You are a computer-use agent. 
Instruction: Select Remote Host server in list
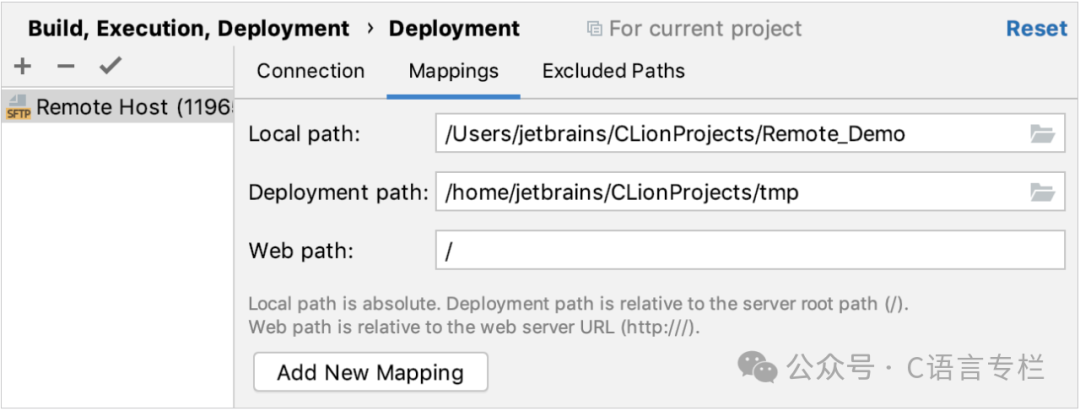click(x=118, y=107)
